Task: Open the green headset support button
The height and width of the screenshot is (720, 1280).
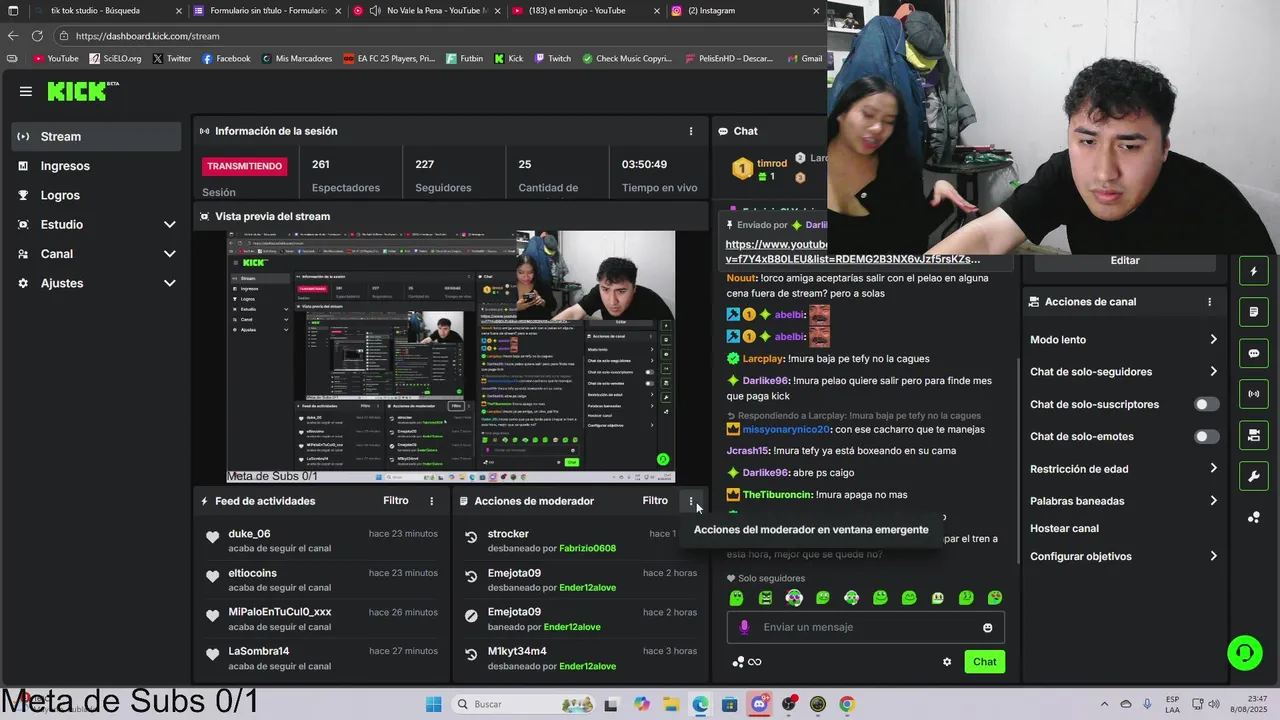Action: [x=1245, y=653]
